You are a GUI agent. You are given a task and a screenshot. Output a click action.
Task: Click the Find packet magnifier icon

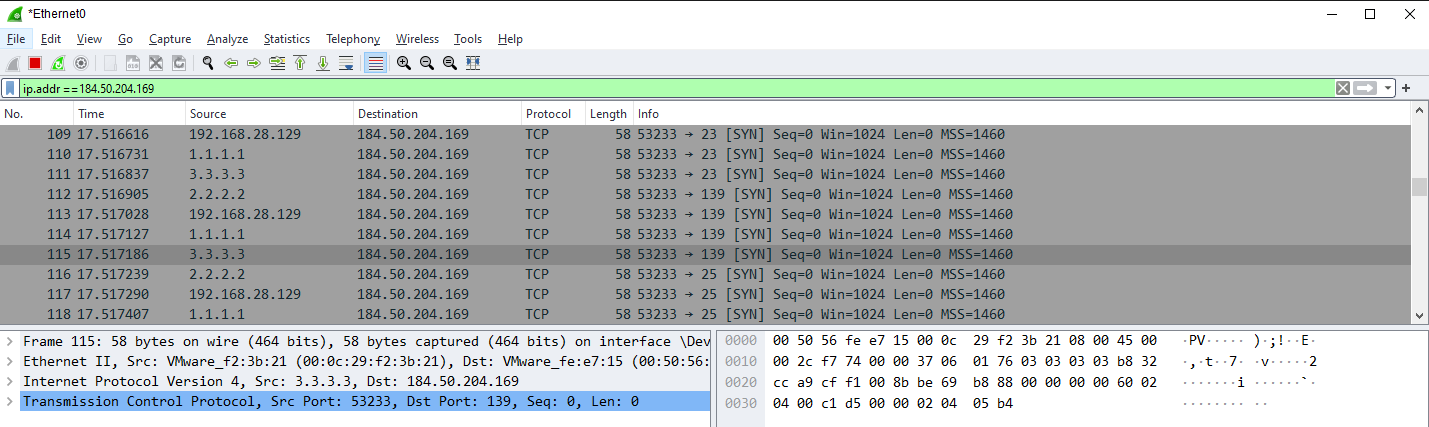[x=208, y=63]
